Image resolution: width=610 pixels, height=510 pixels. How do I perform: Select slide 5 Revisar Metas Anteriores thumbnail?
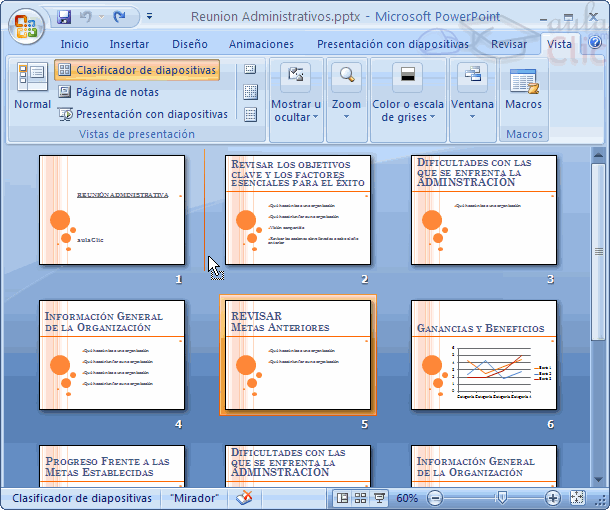[298, 355]
